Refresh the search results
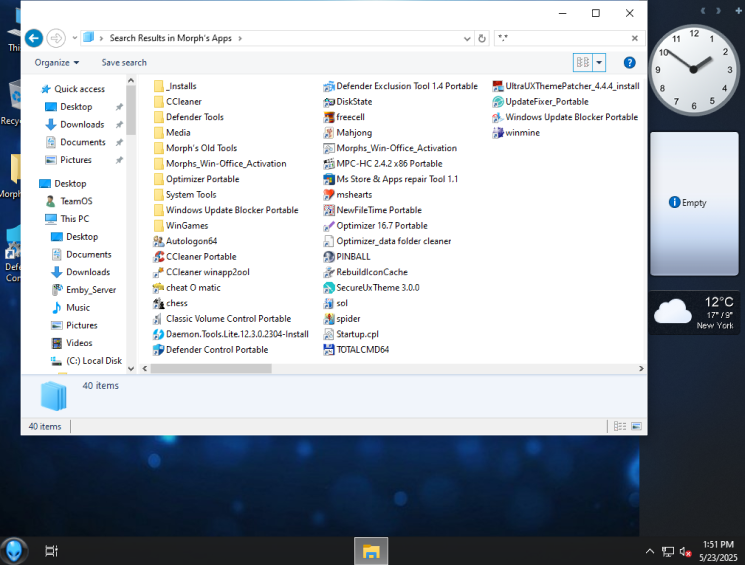 click(482, 38)
